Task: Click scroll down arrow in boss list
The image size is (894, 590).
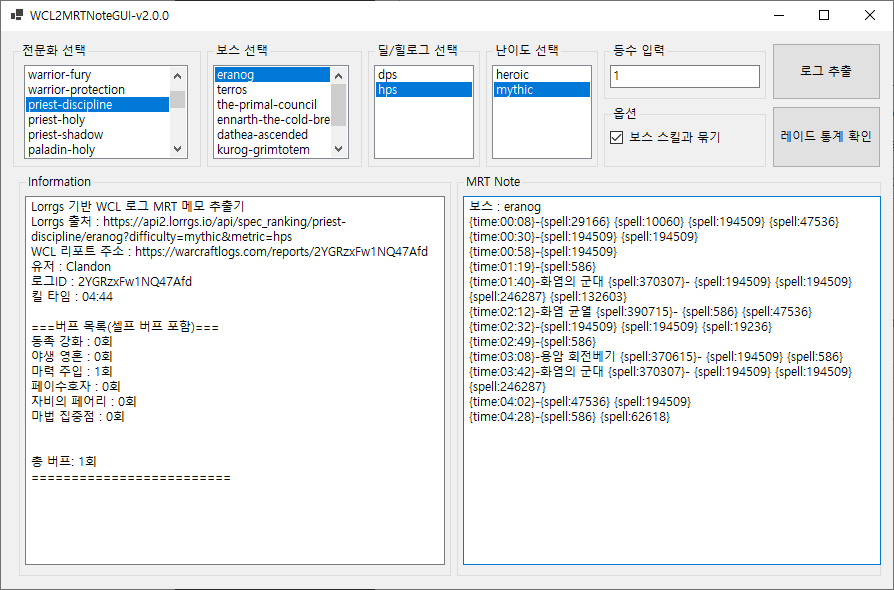Action: tap(339, 149)
